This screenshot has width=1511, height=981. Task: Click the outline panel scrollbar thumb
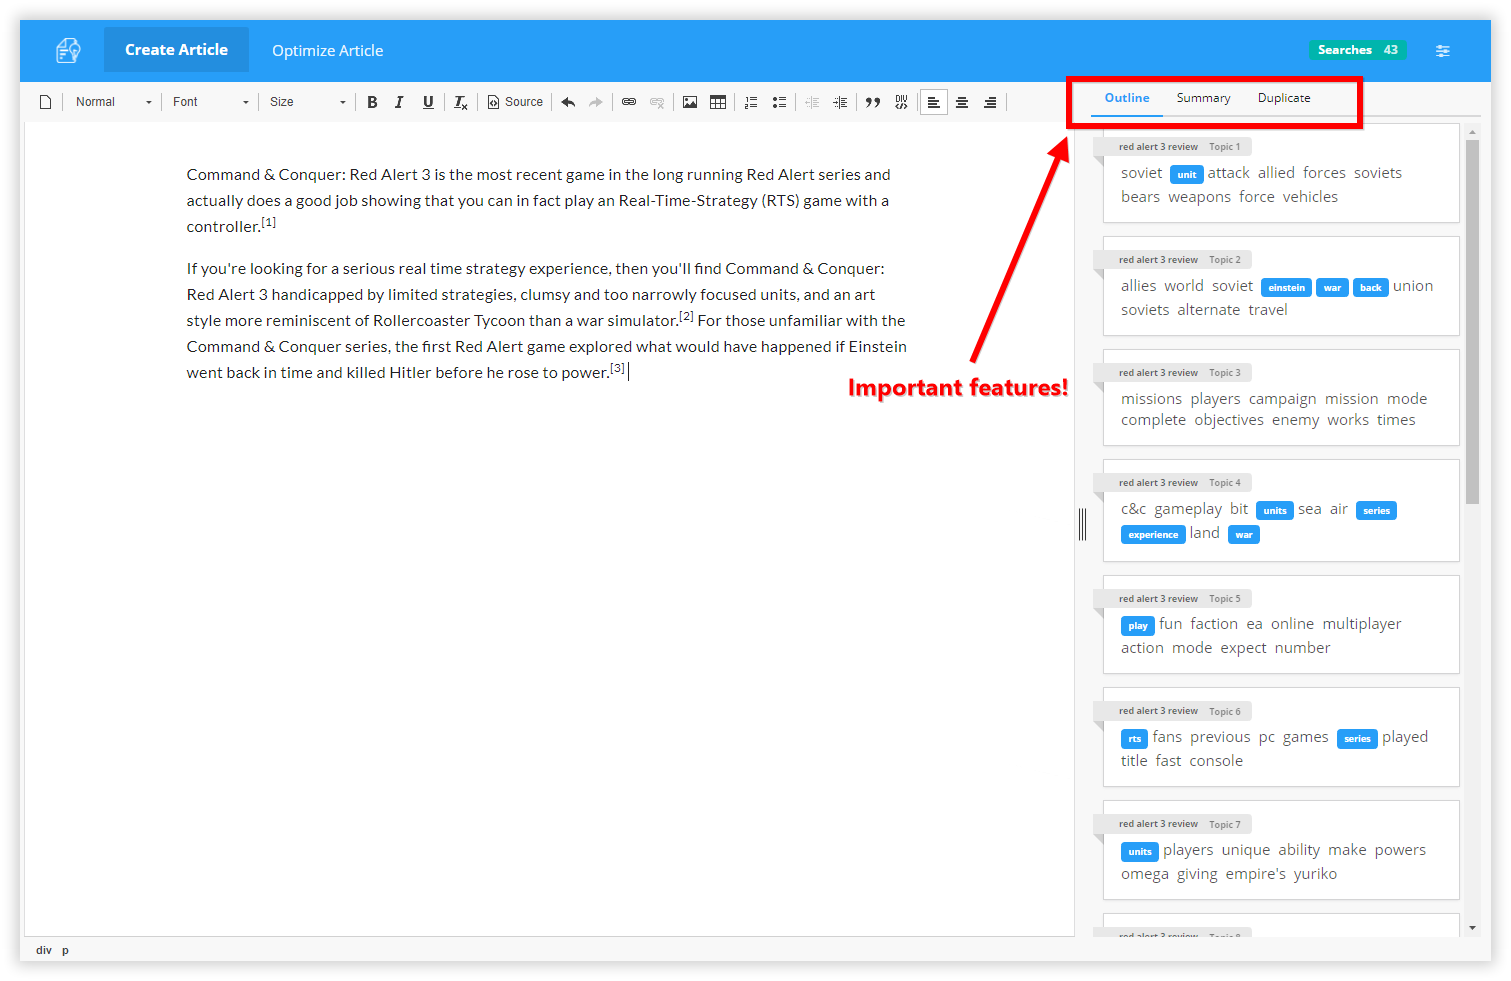tap(1472, 322)
